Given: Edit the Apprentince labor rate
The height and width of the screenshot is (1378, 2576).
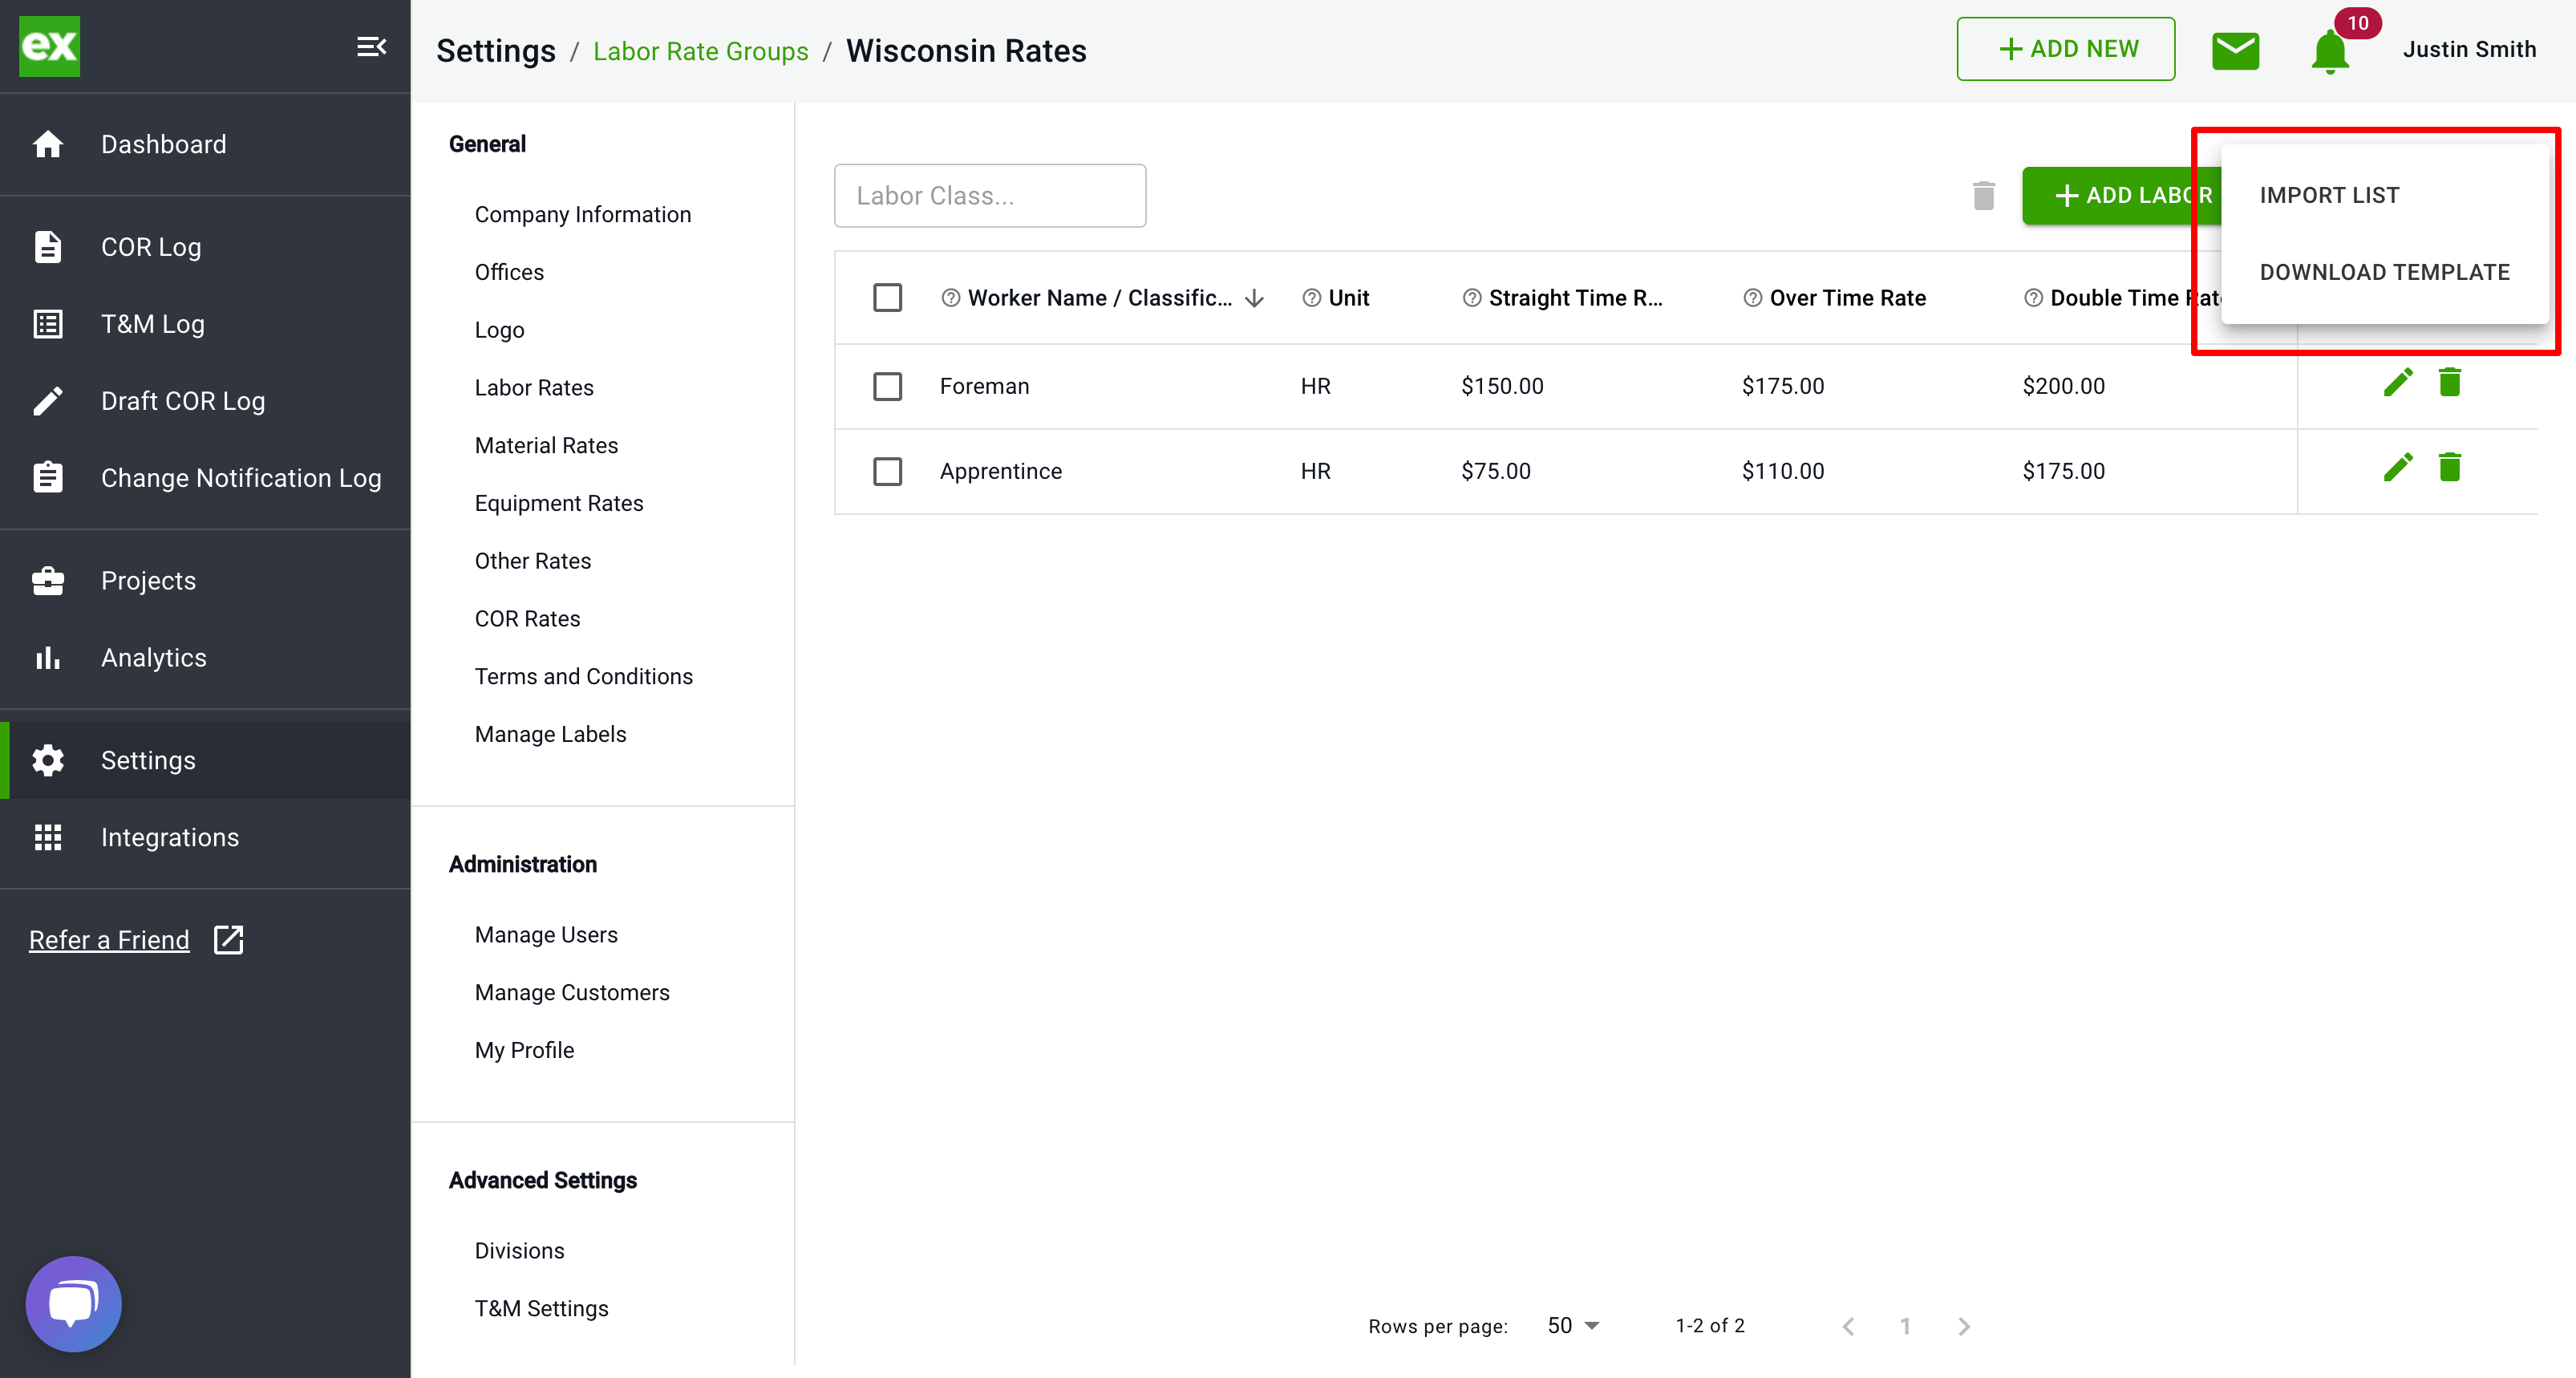Looking at the screenshot, I should [x=2398, y=467].
